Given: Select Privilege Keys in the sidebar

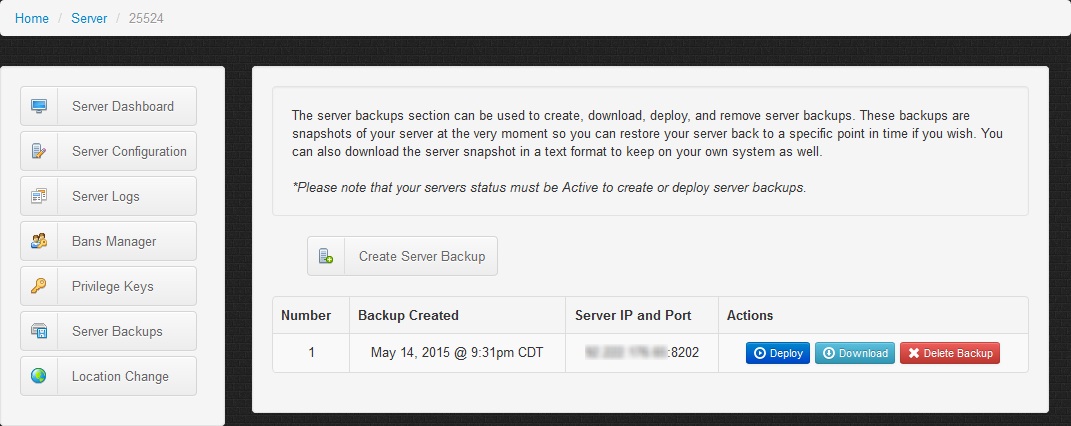Looking at the screenshot, I should click(113, 286).
